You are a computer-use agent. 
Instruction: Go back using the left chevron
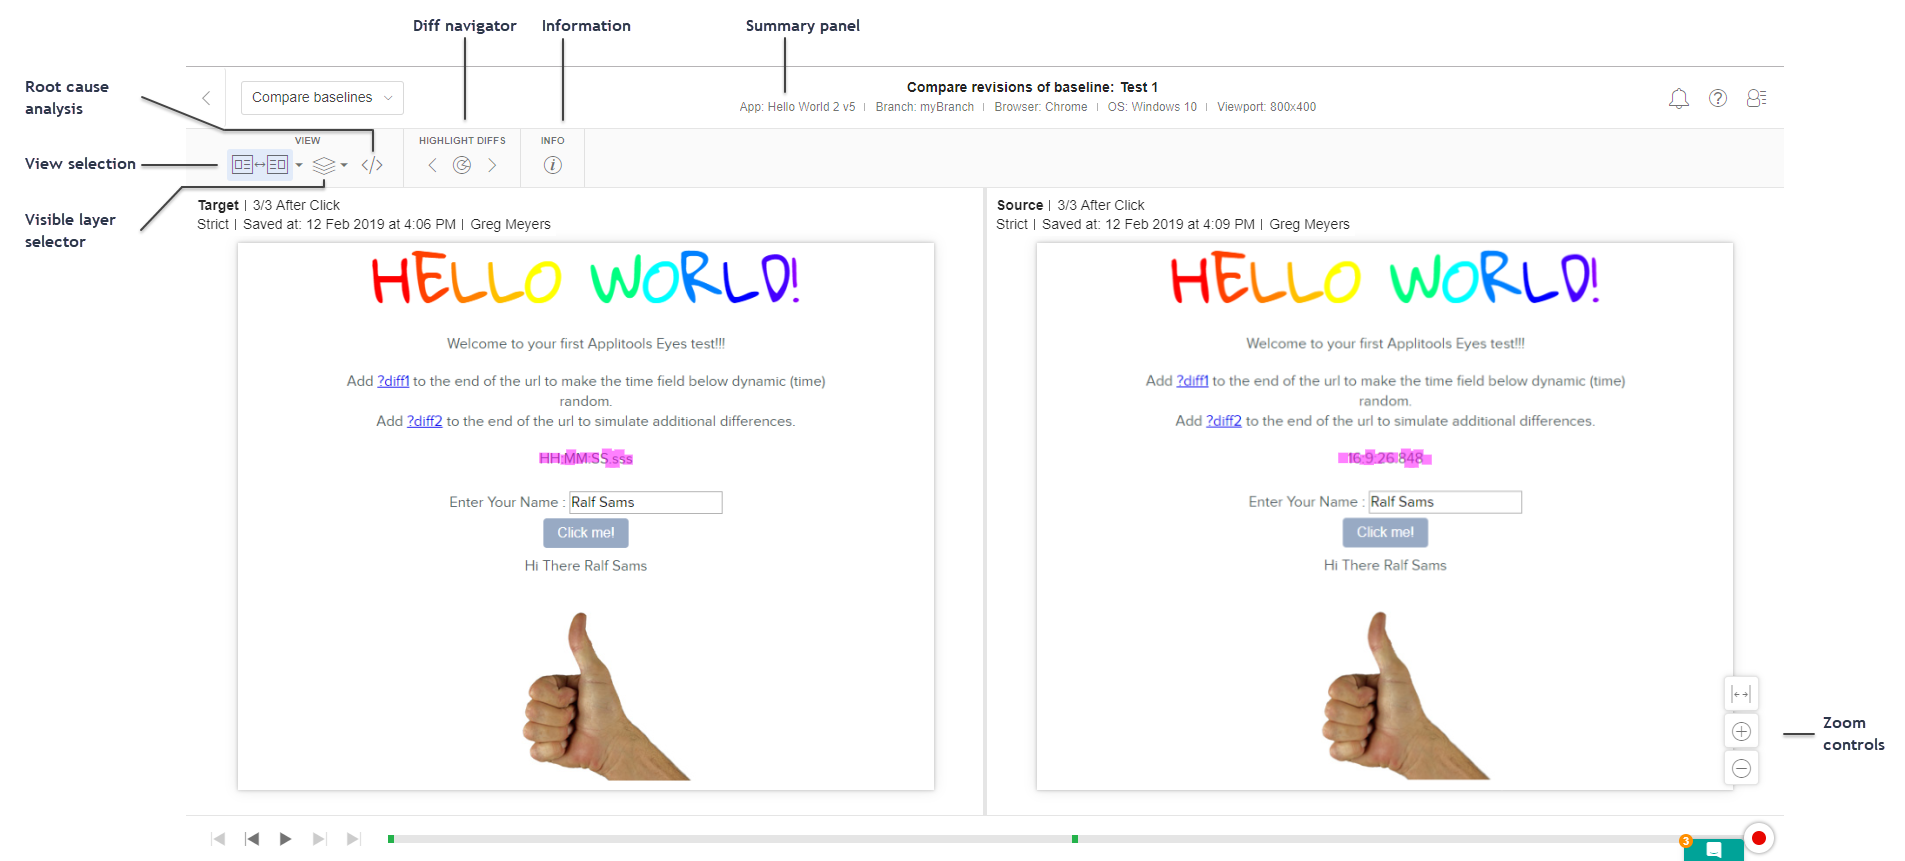(x=206, y=98)
